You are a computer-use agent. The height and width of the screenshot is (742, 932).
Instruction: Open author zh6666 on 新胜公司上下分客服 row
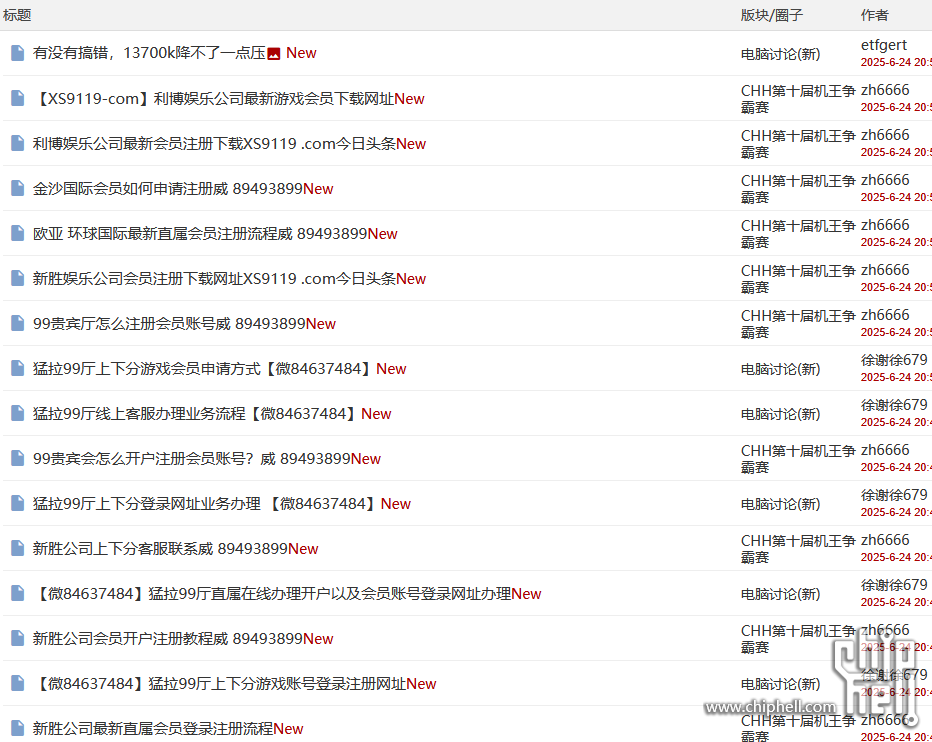(885, 540)
